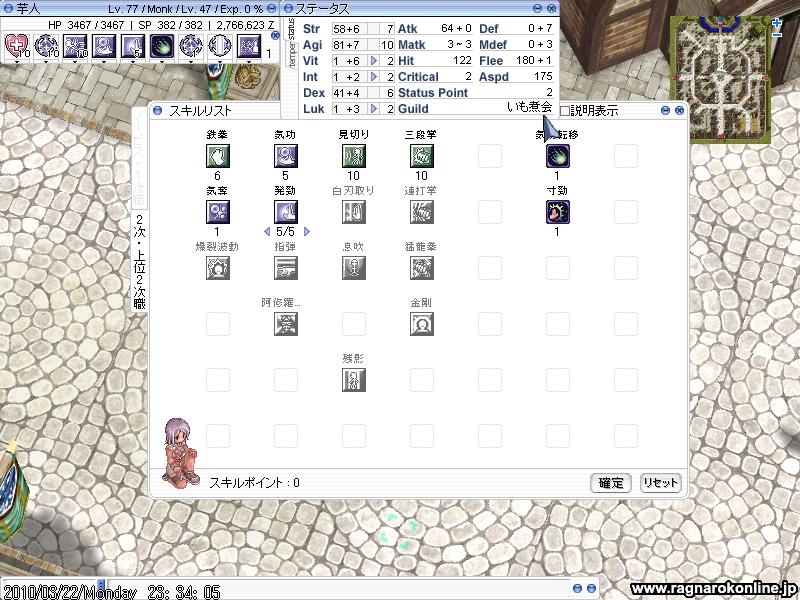The image size is (800, 600).
Task: Switch to the faded first-job skill tab
Action: point(139,158)
